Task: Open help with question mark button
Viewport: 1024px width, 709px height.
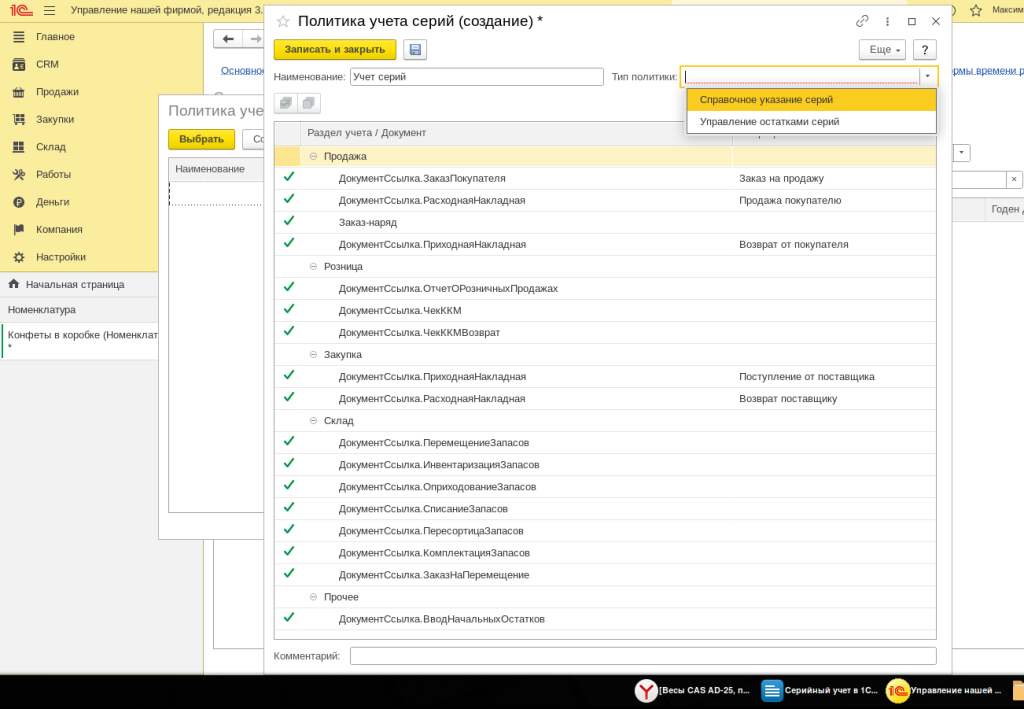Action: click(925, 50)
